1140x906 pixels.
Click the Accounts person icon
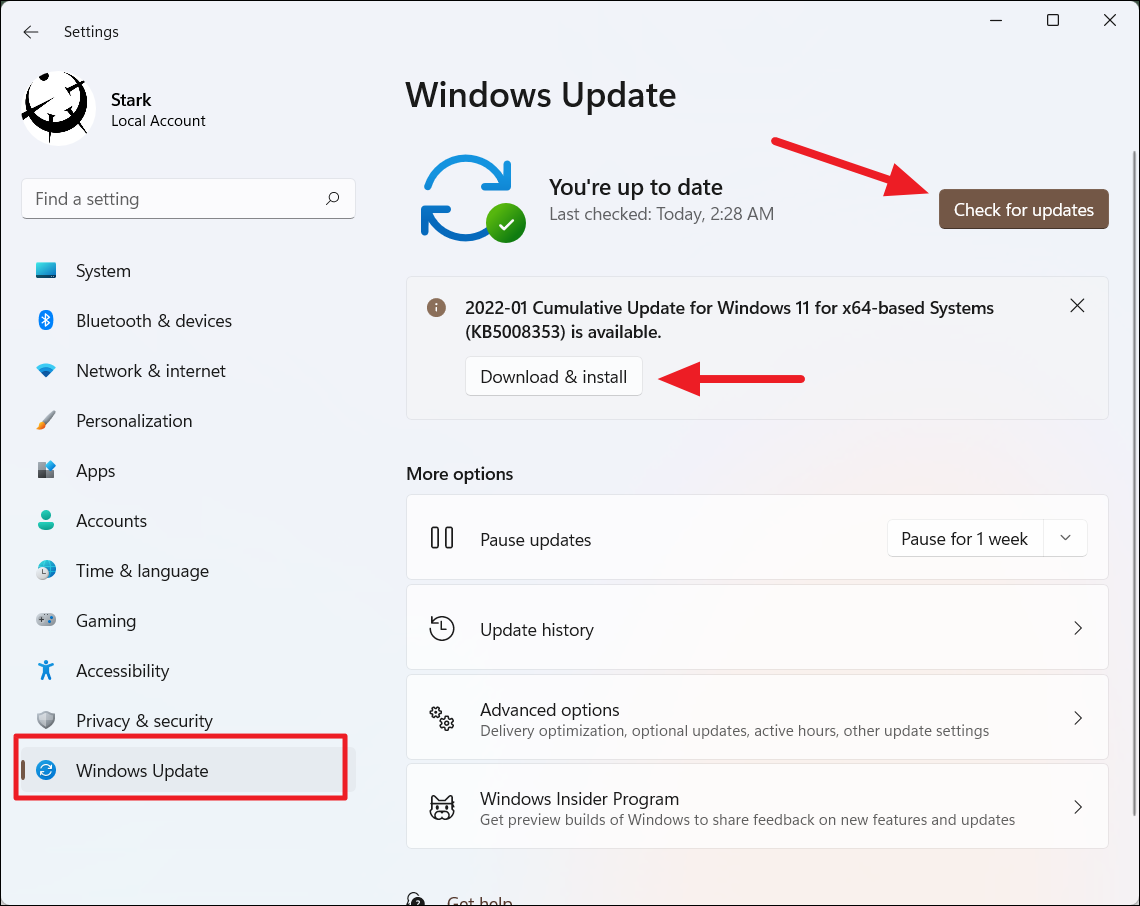click(46, 521)
